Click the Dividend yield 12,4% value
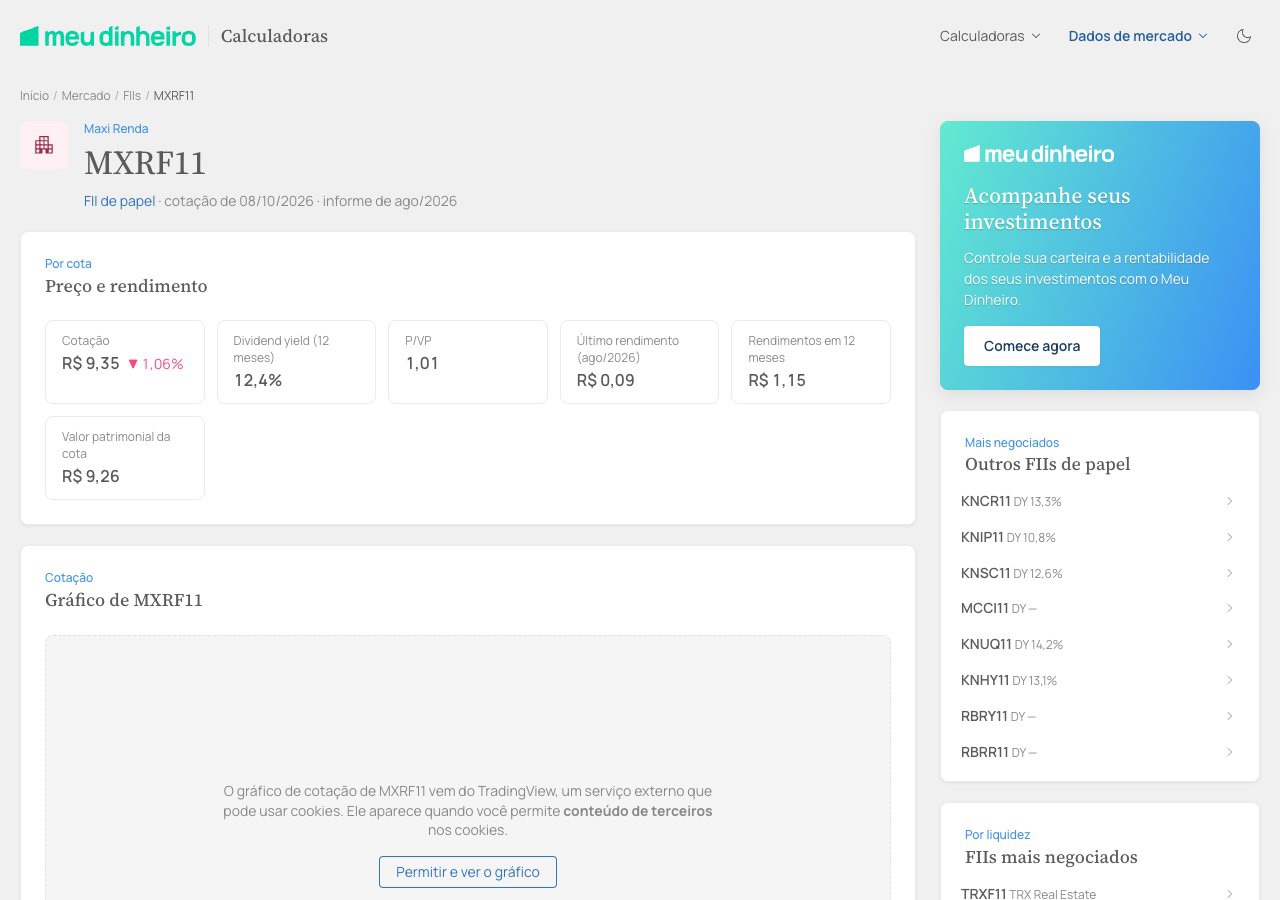 258,381
